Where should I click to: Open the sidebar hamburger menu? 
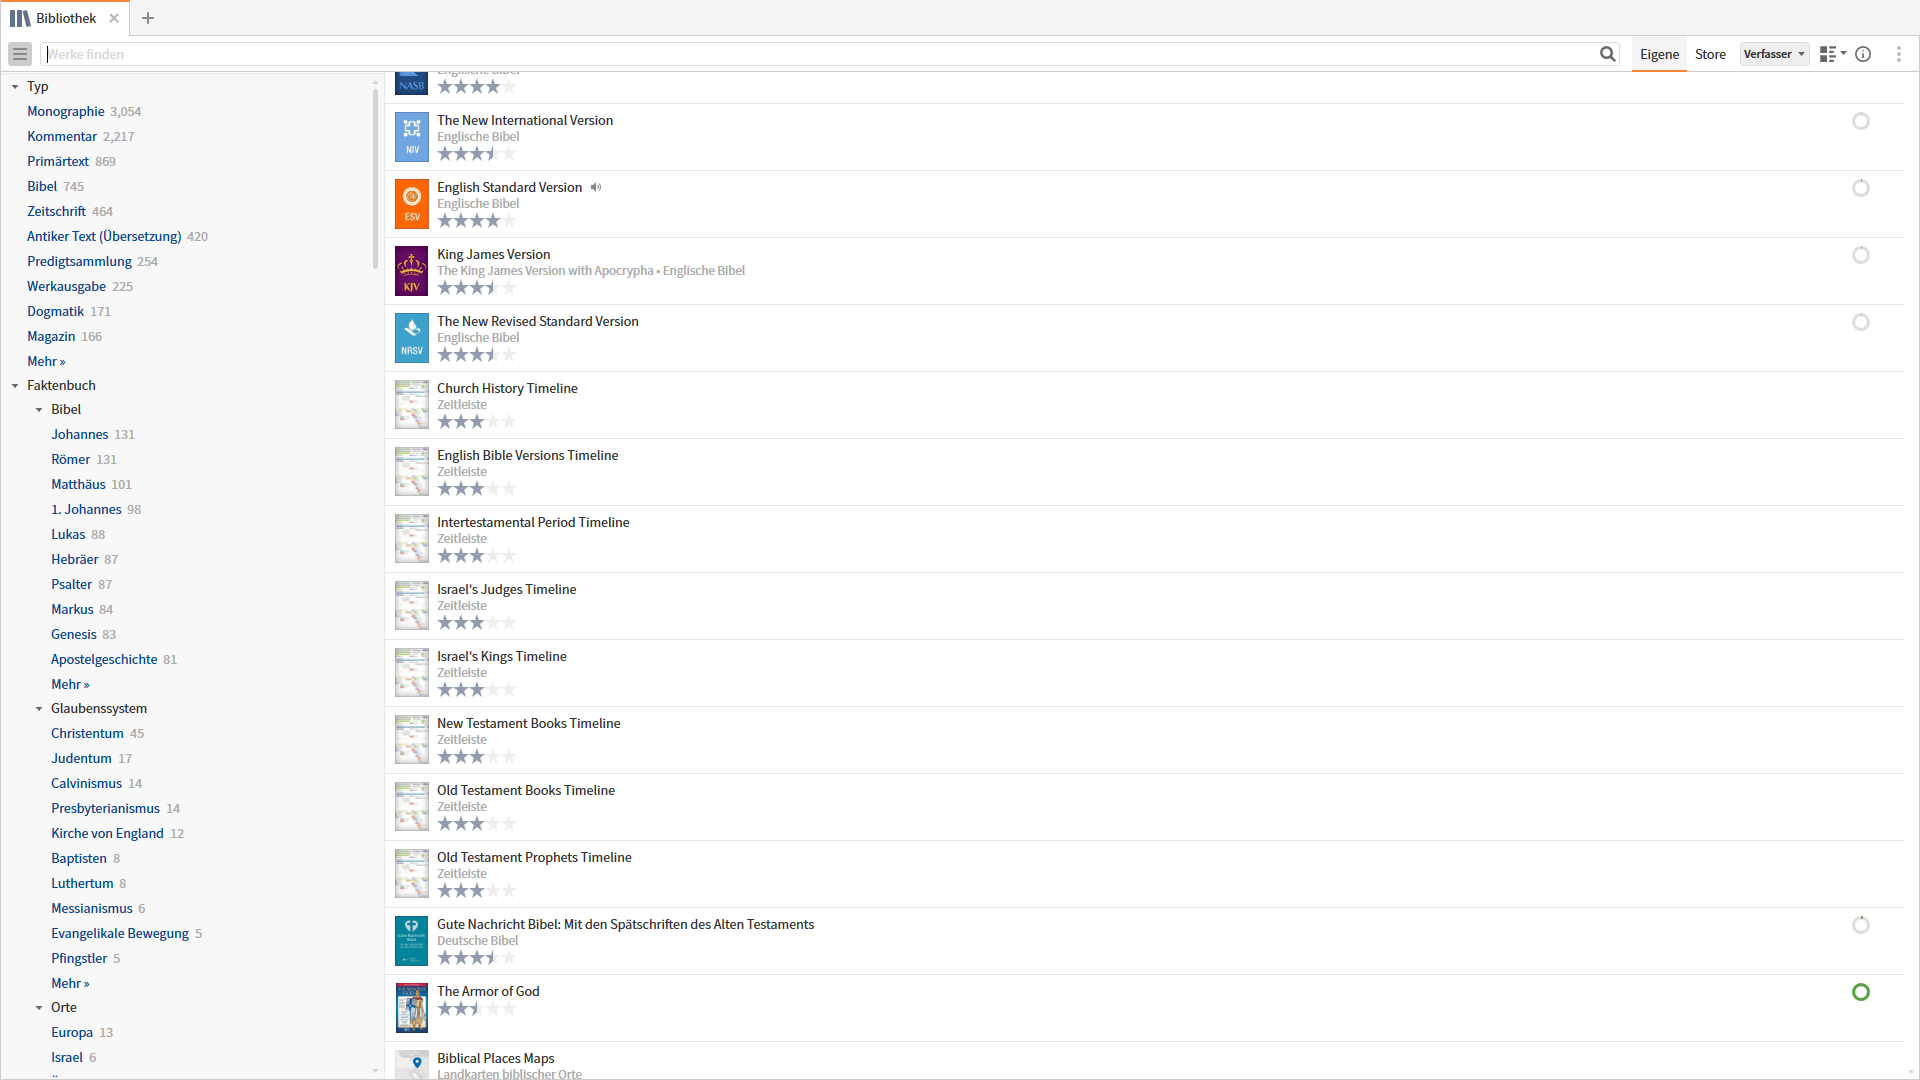(20, 54)
